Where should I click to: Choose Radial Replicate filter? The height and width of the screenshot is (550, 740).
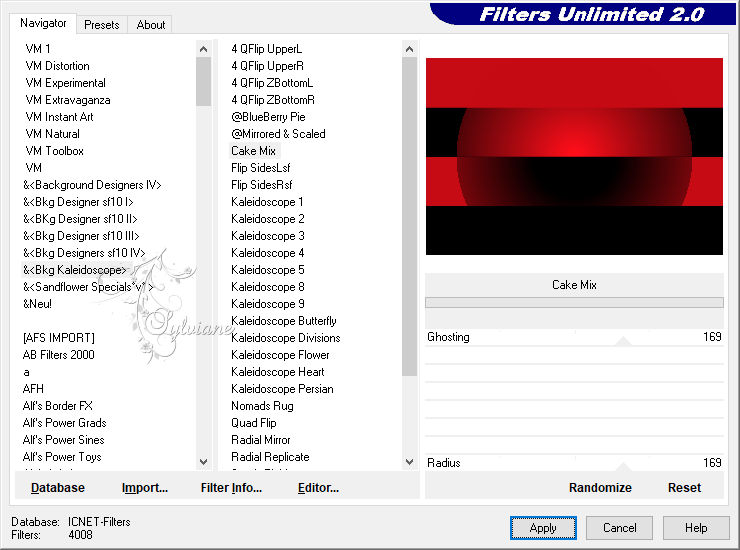click(x=270, y=457)
